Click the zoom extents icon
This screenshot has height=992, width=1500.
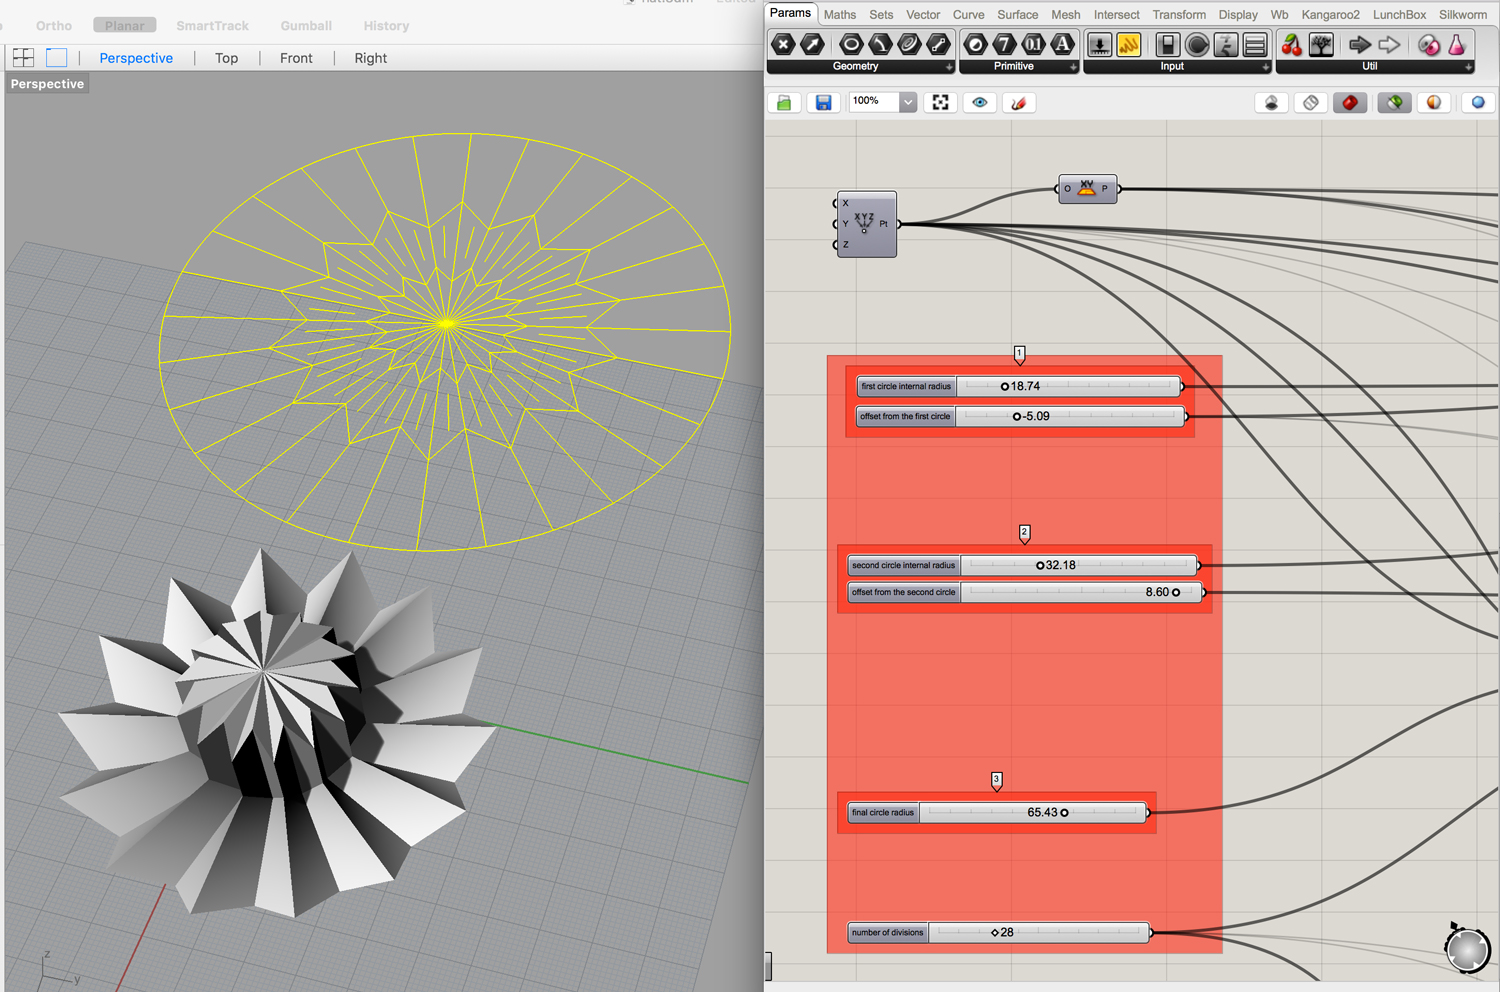(941, 103)
